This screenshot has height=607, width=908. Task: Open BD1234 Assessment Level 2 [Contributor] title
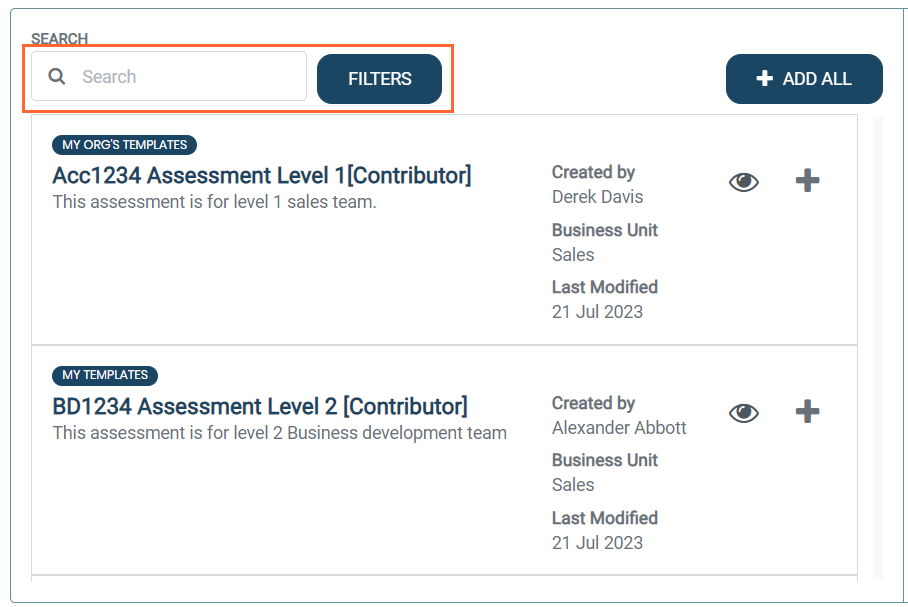(x=260, y=407)
